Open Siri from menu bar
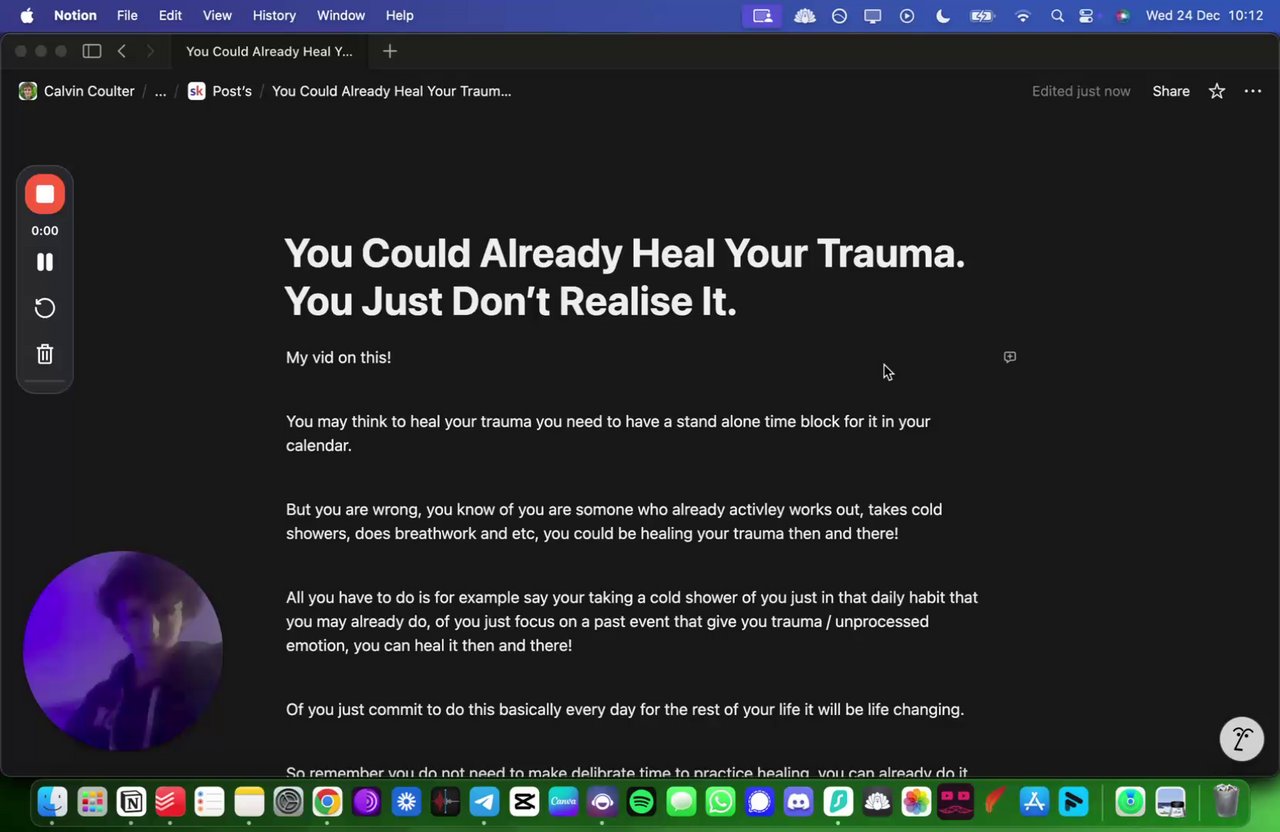Viewport: 1280px width, 832px height. 1123,15
